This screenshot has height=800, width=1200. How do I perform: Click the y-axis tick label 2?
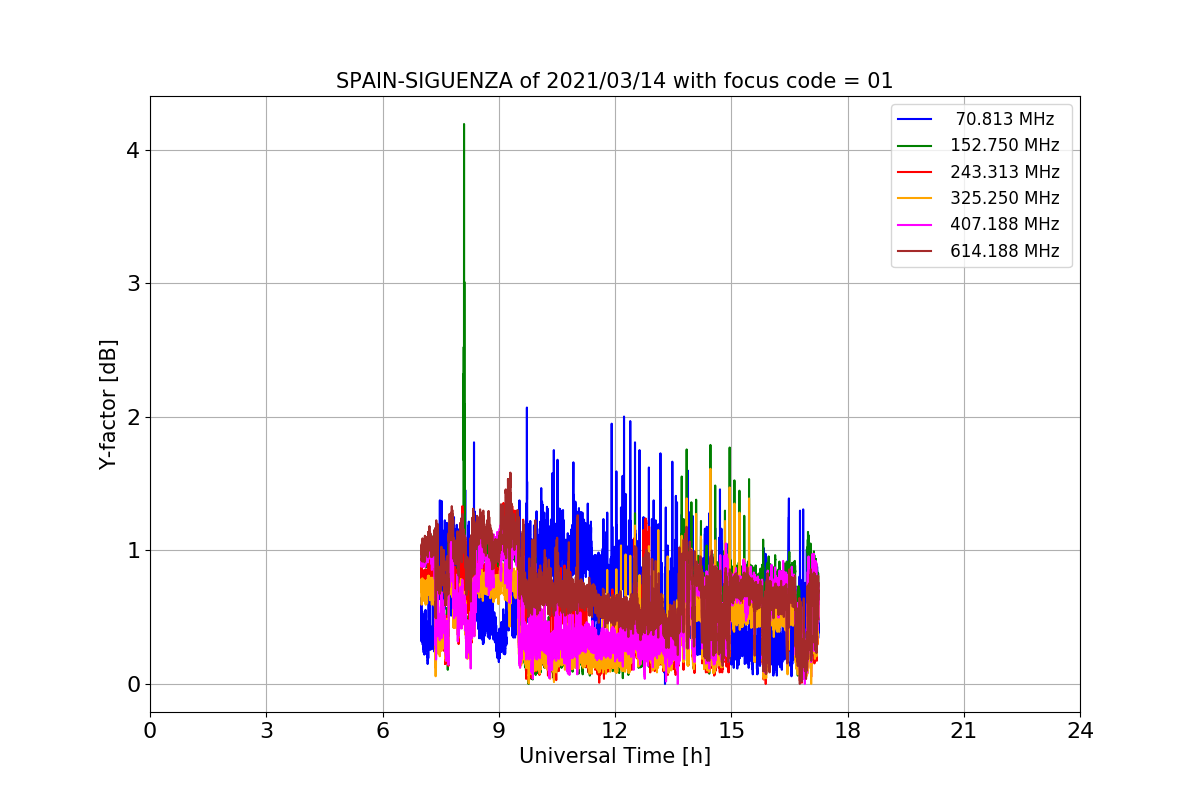point(133,417)
